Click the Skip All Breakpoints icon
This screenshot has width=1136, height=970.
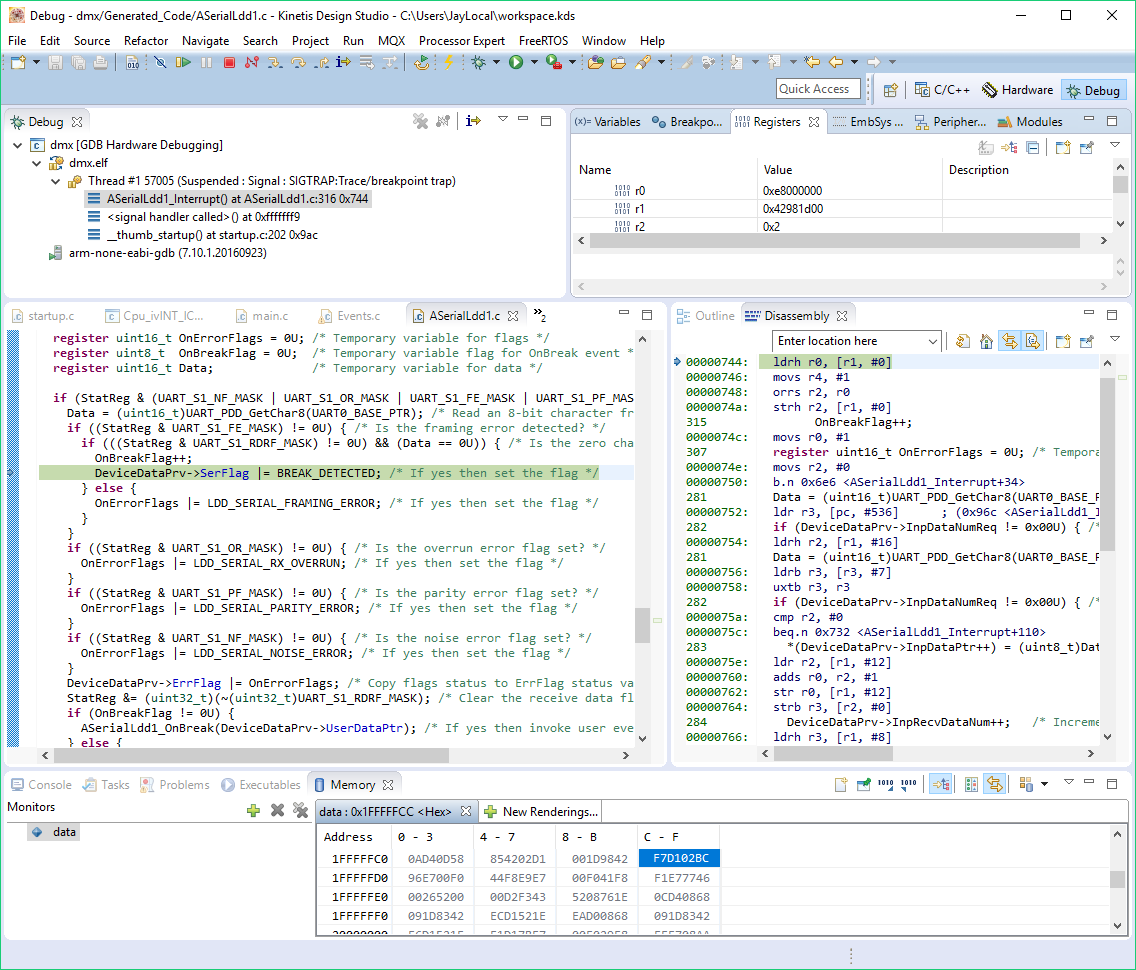pyautogui.click(x=160, y=63)
